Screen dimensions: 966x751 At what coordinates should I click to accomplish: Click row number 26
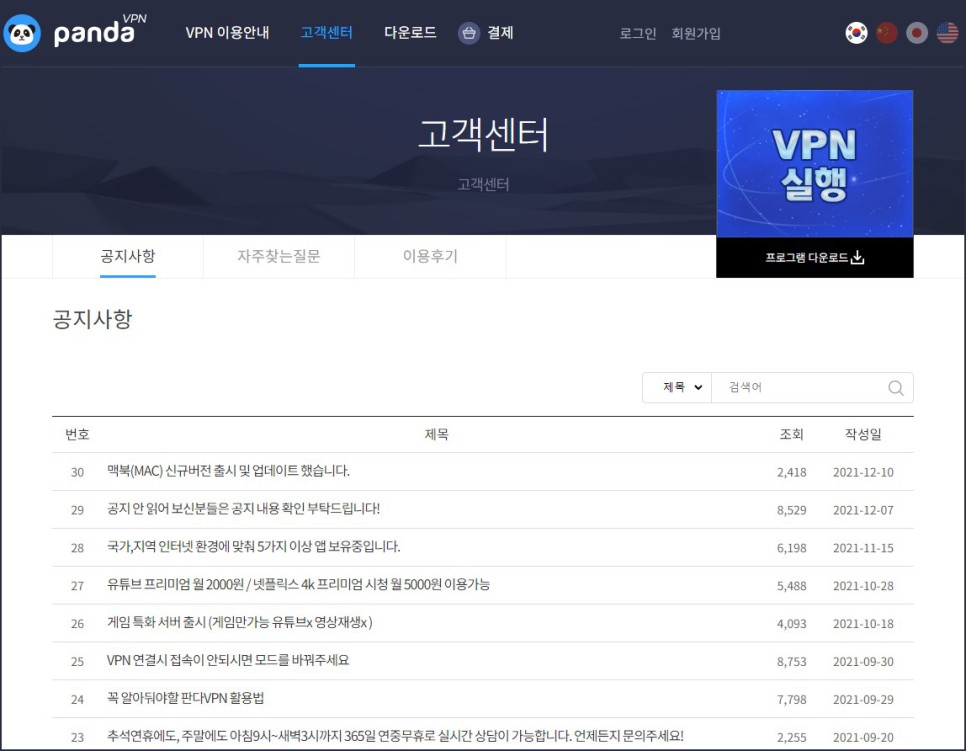(x=77, y=624)
